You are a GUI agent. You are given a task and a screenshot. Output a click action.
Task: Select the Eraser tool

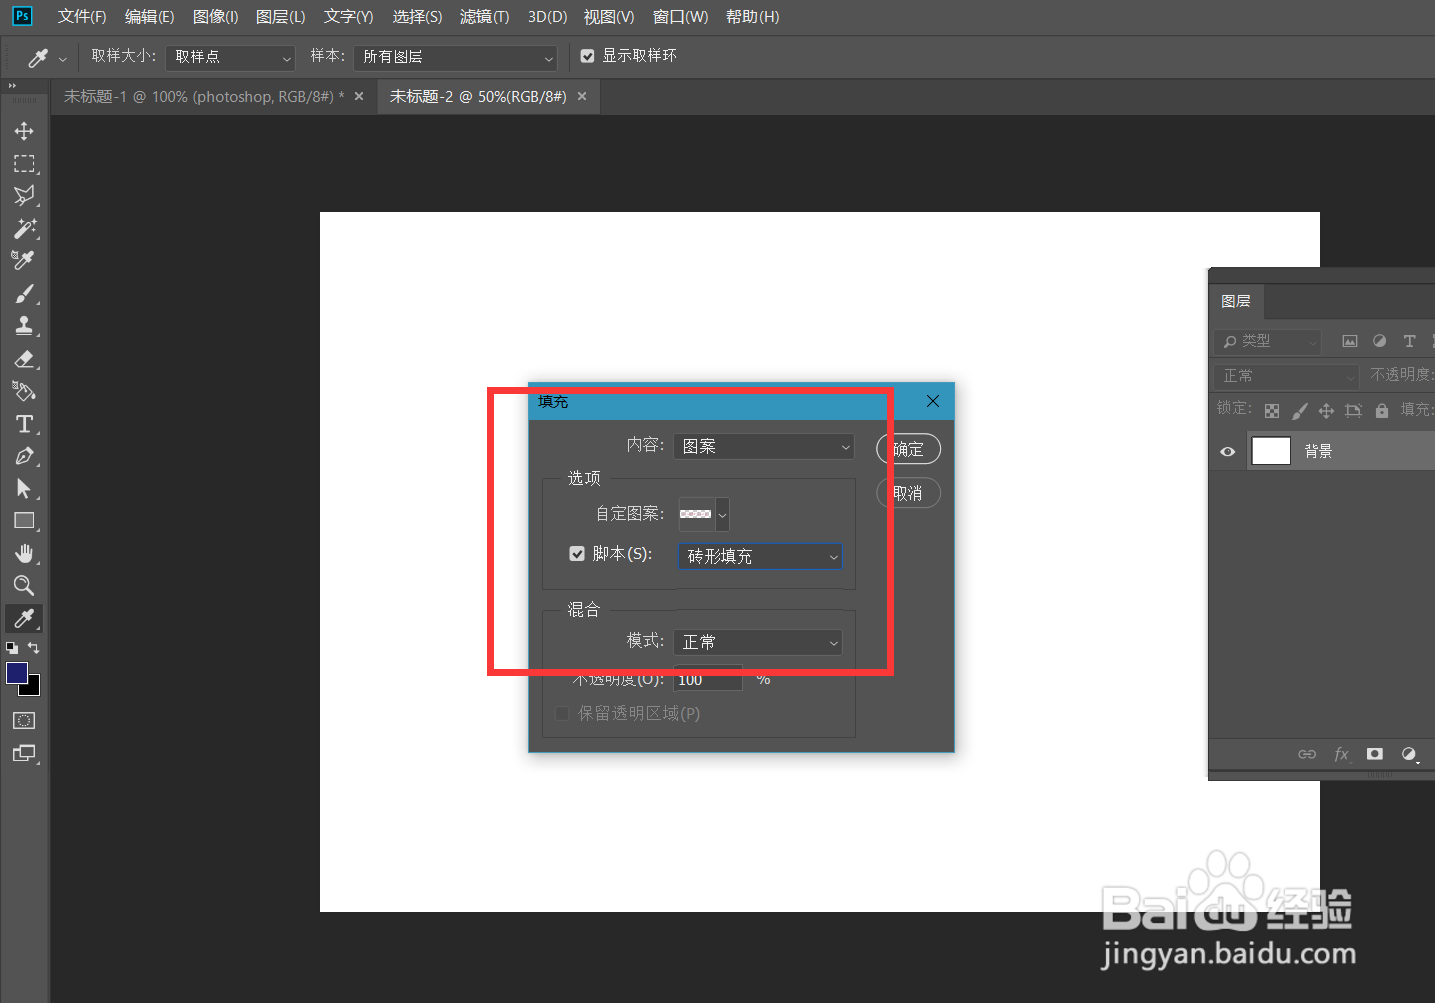(24, 359)
